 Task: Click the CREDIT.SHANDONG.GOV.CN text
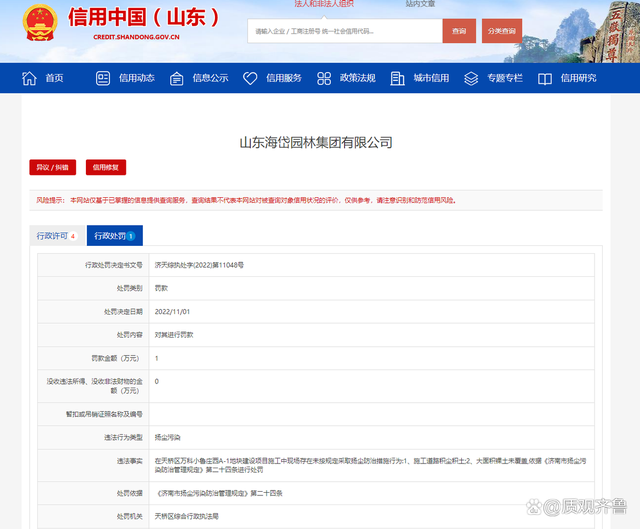(136, 37)
